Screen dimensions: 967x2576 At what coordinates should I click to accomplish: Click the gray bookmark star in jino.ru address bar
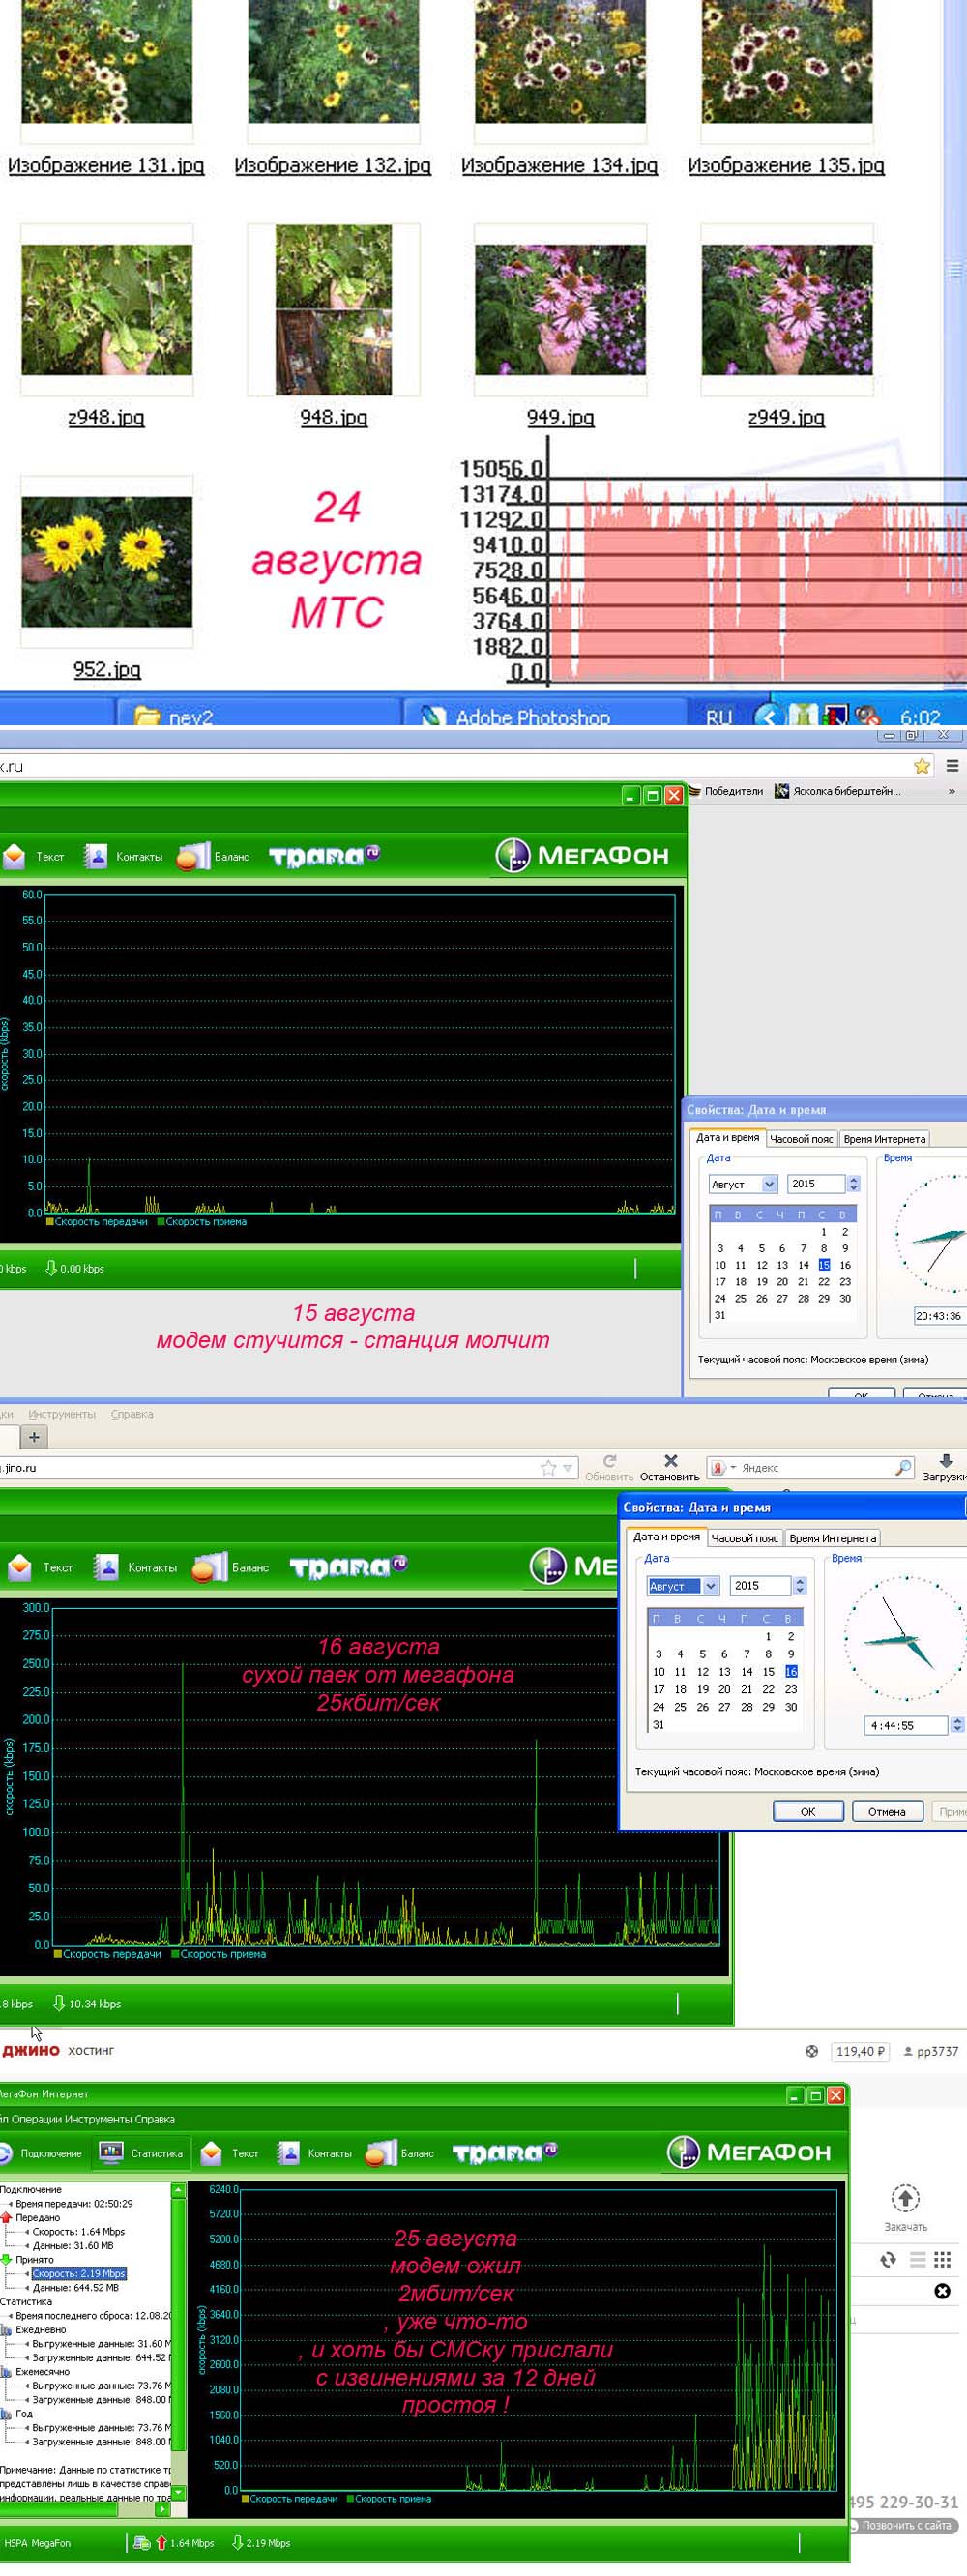click(548, 1468)
